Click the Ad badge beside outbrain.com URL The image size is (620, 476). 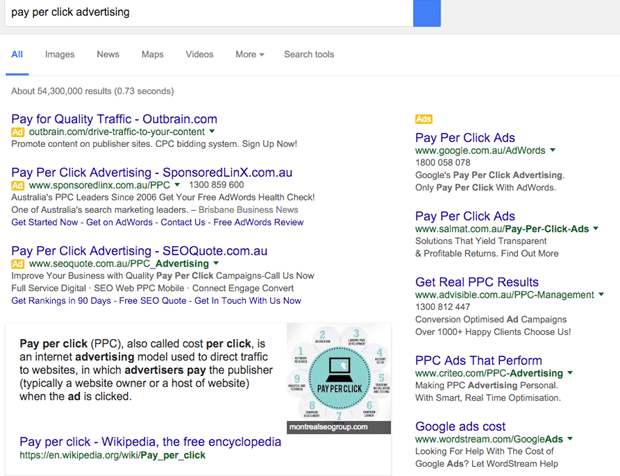pyautogui.click(x=17, y=132)
